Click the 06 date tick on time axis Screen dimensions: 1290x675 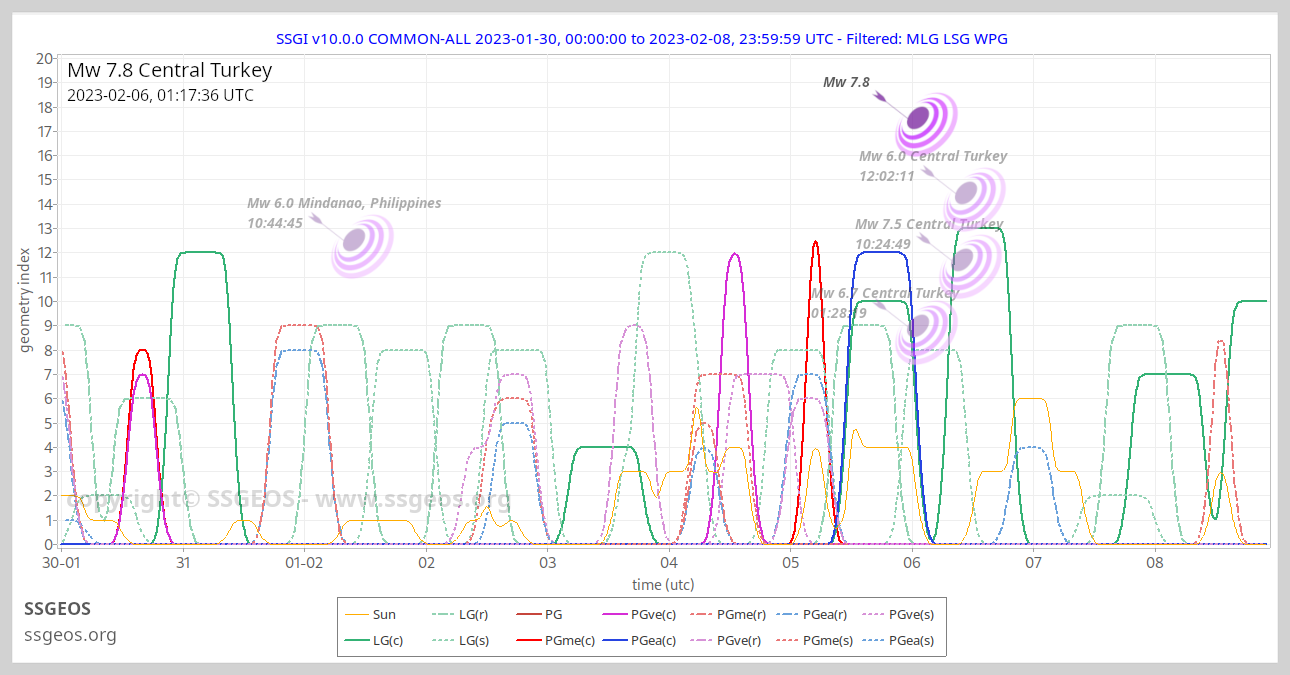pos(912,564)
